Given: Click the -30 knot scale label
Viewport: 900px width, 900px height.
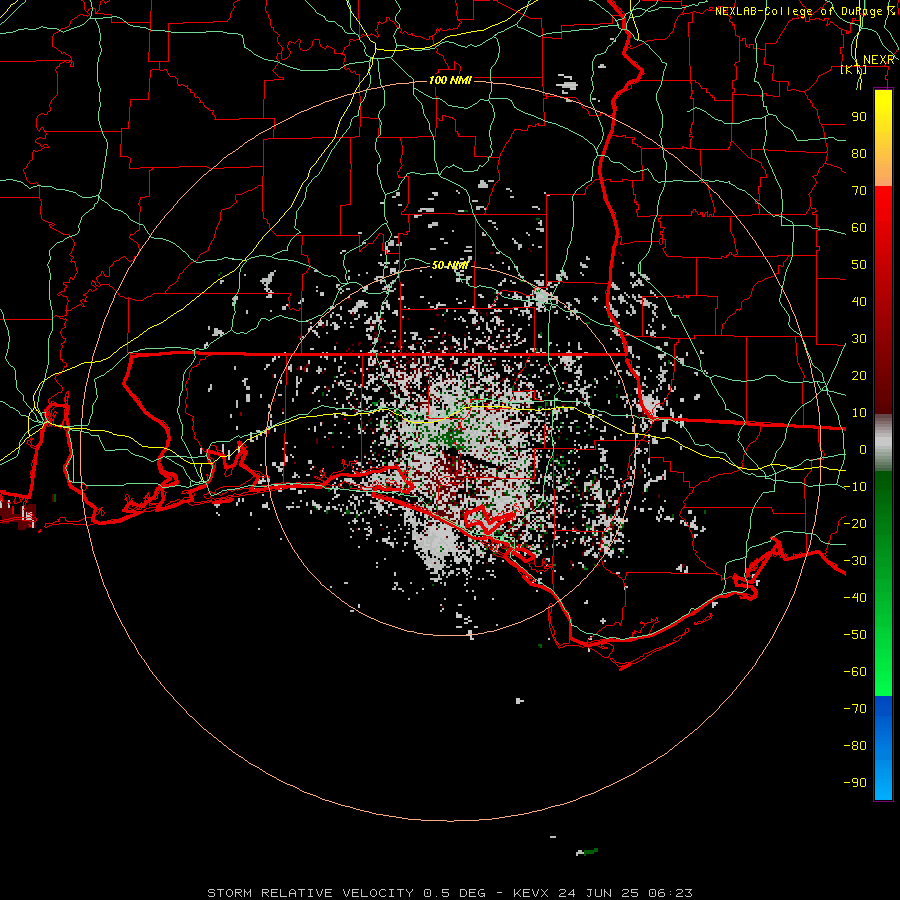Looking at the screenshot, I should click(x=855, y=561).
